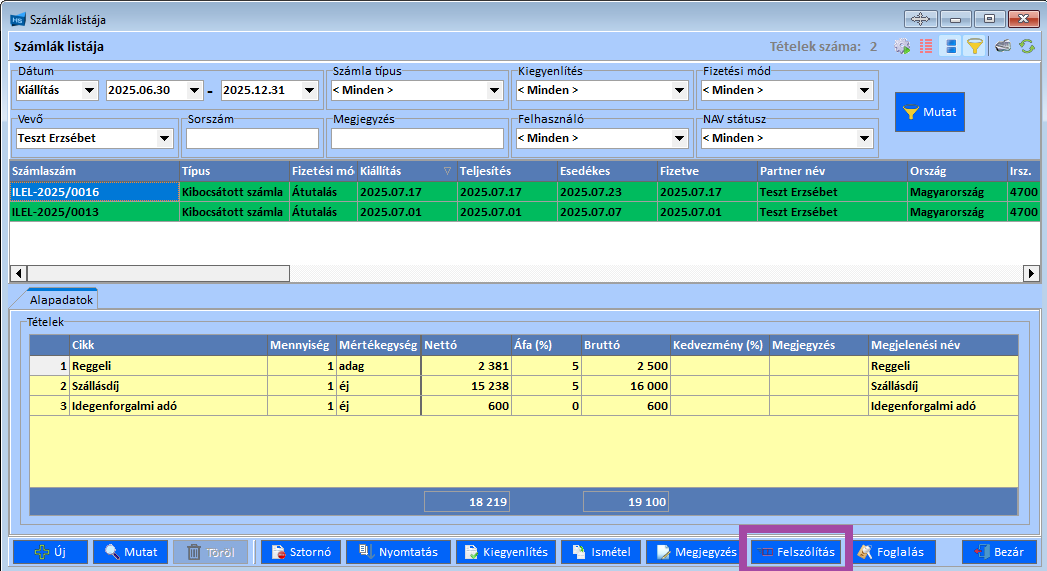Click the Számlák listája app icon in title bar
The image size is (1047, 571).
pos(17,19)
